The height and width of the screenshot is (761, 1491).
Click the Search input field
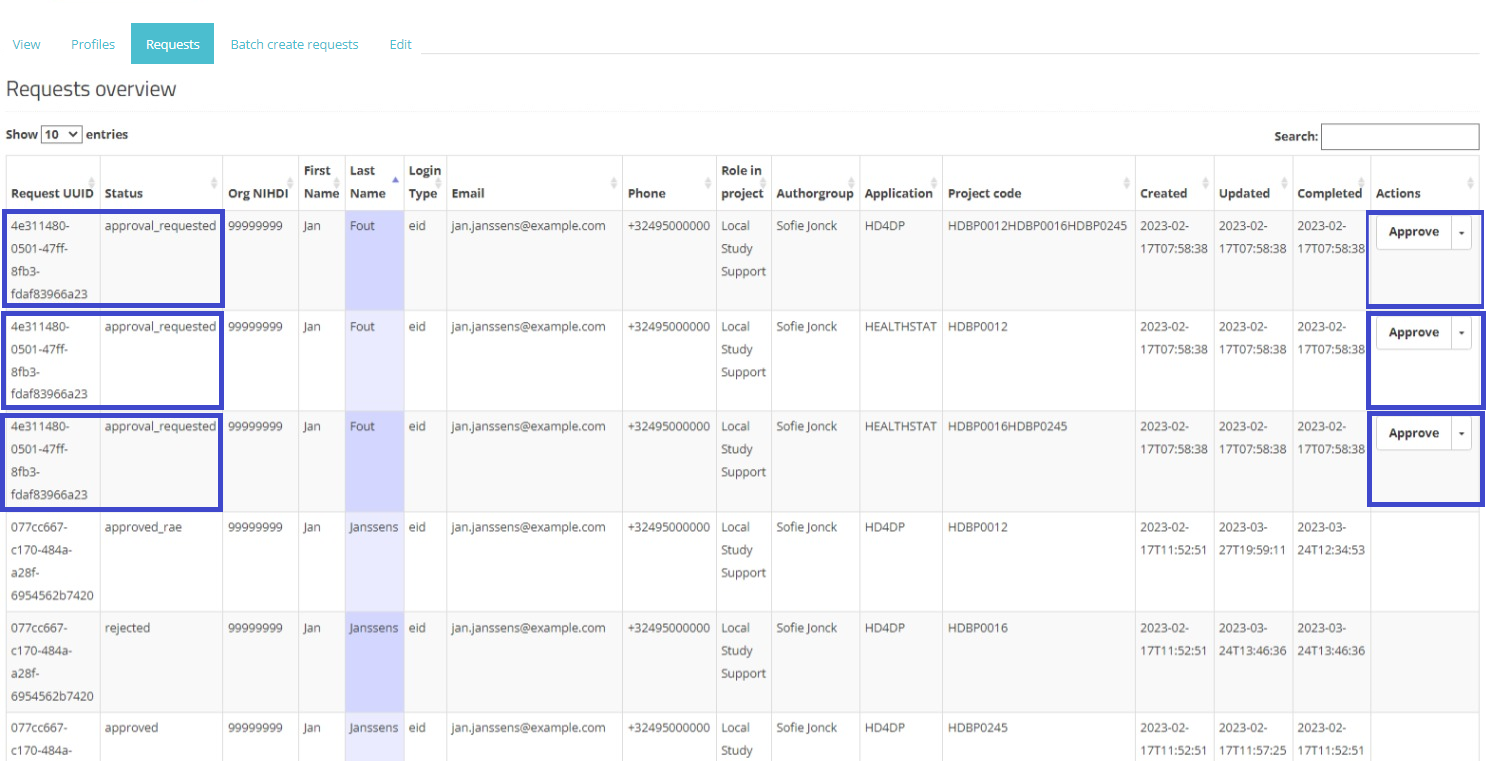click(x=1399, y=137)
